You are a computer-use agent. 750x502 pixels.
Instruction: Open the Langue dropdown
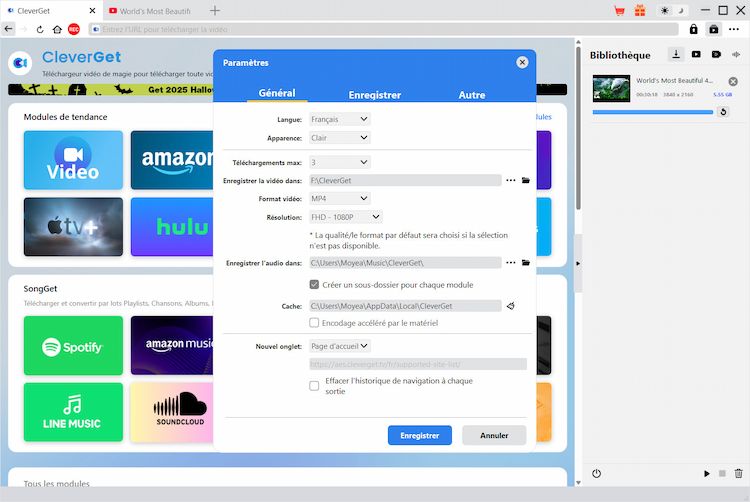[339, 119]
